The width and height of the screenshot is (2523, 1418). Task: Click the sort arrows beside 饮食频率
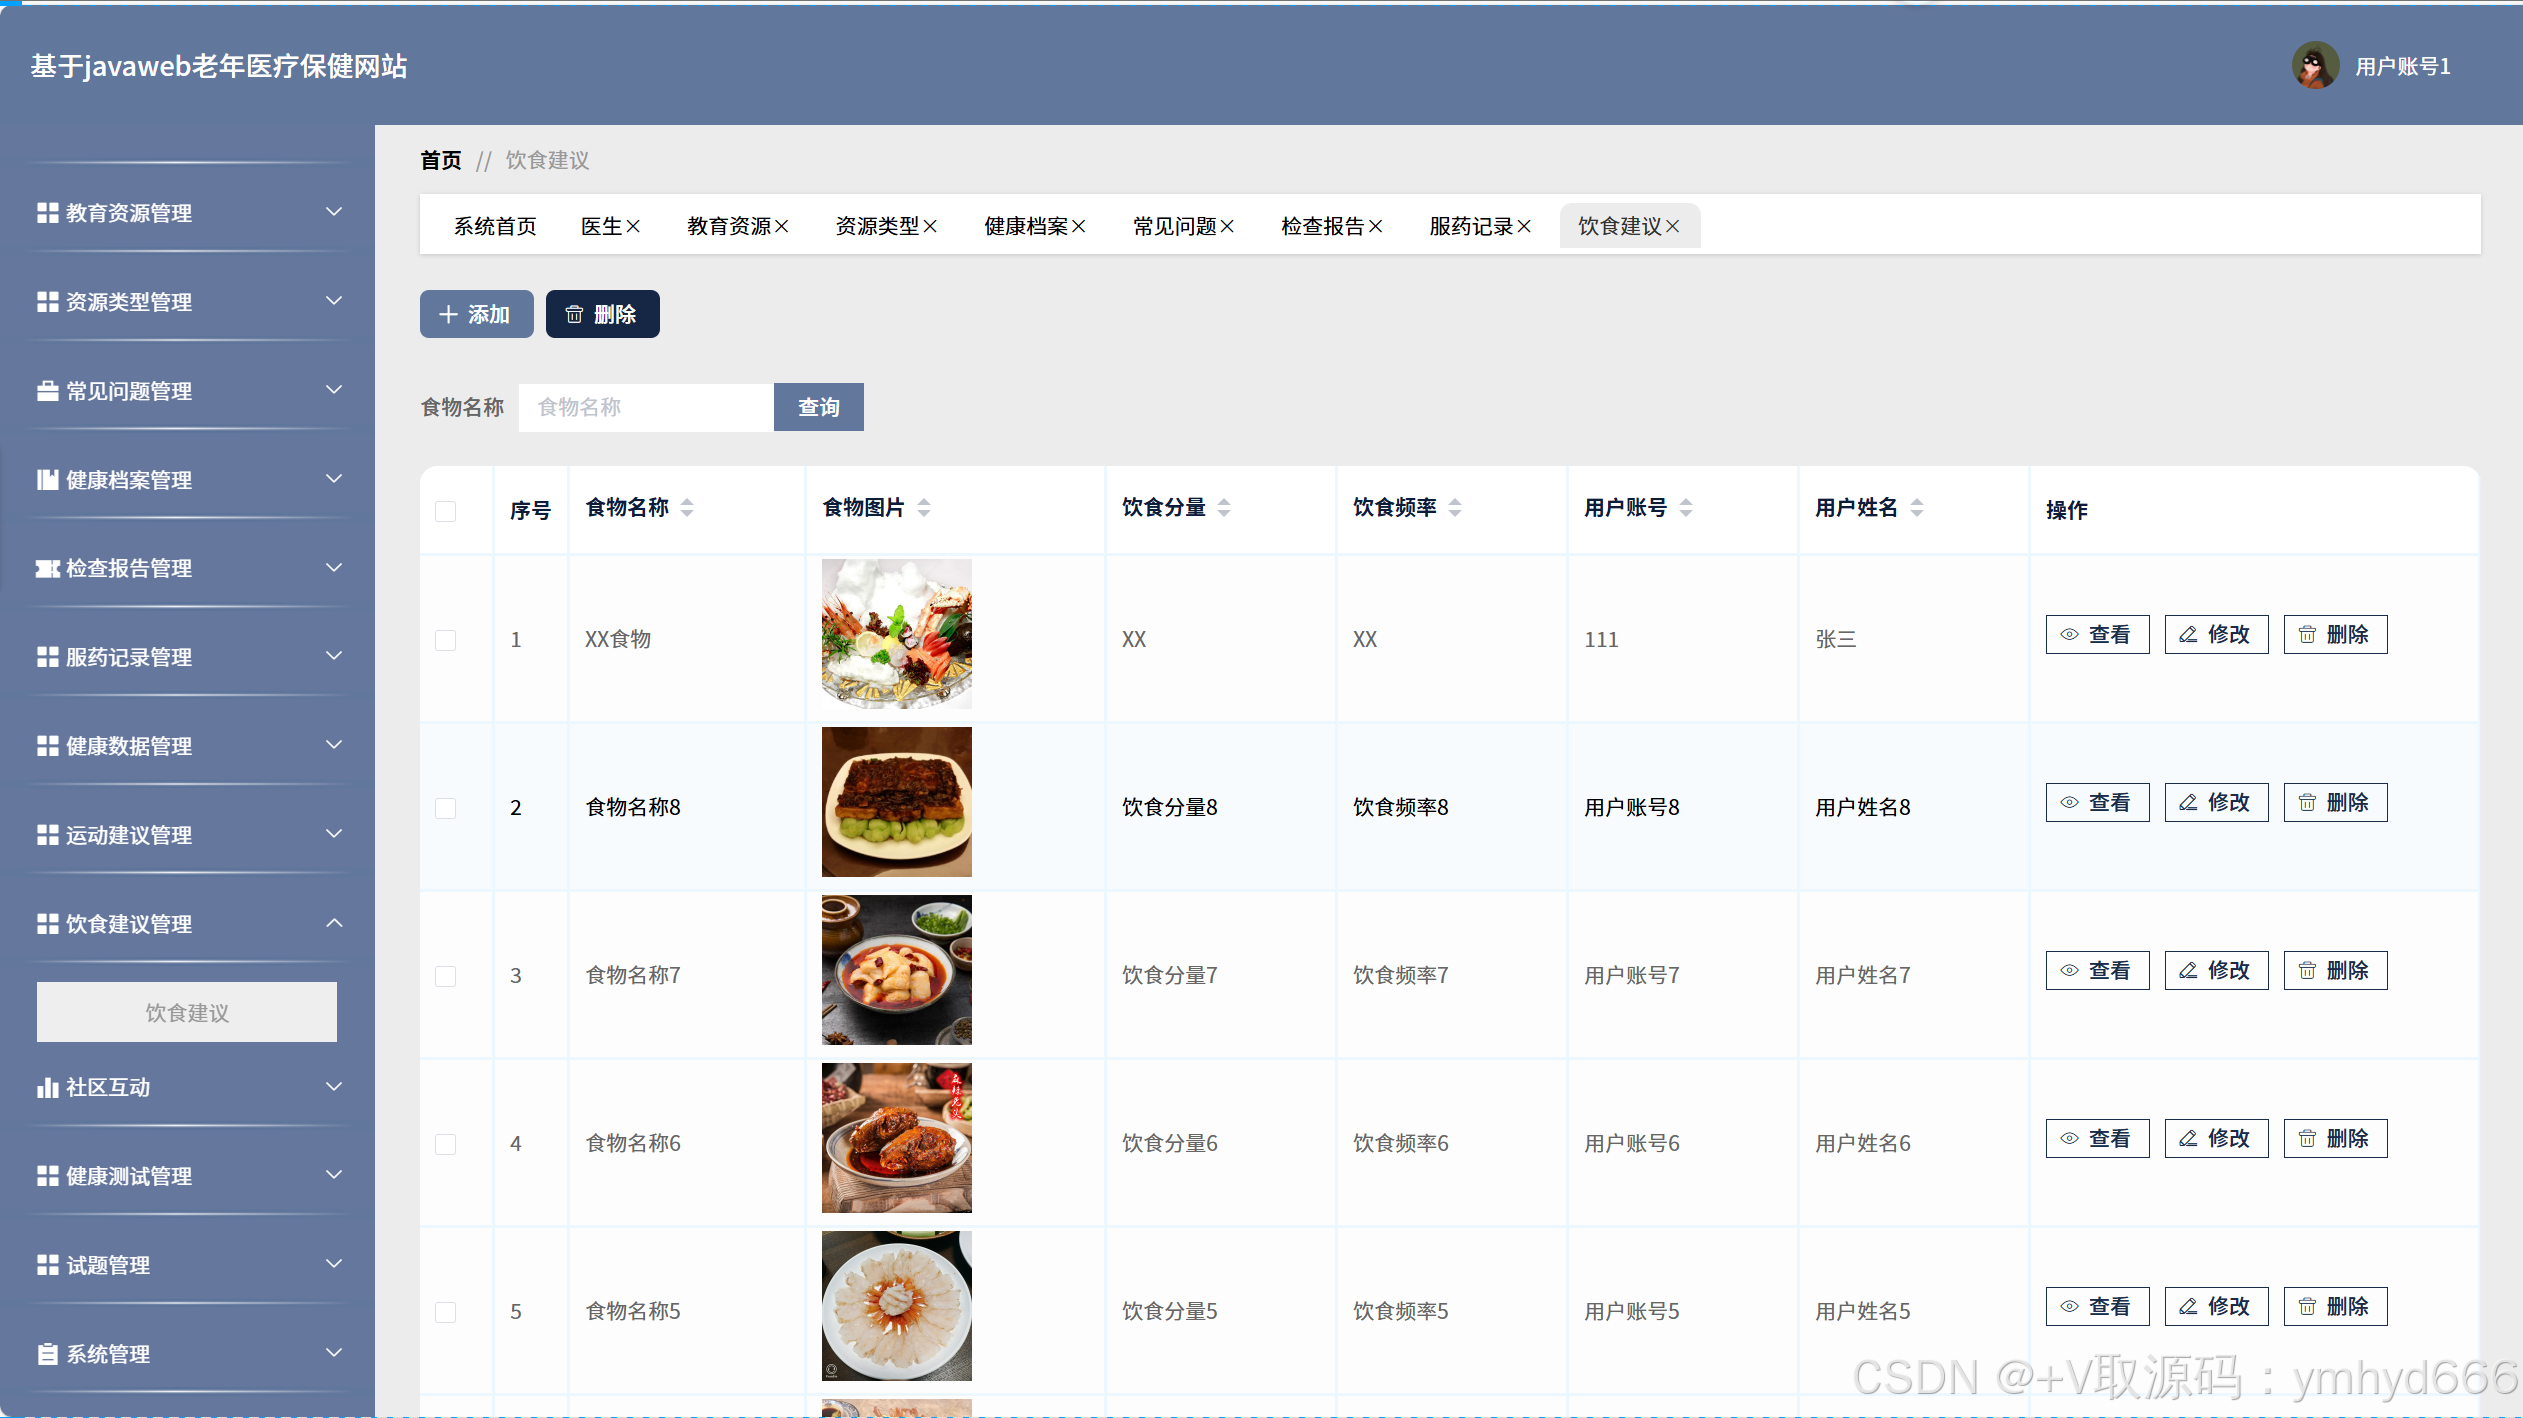pyautogui.click(x=1455, y=508)
